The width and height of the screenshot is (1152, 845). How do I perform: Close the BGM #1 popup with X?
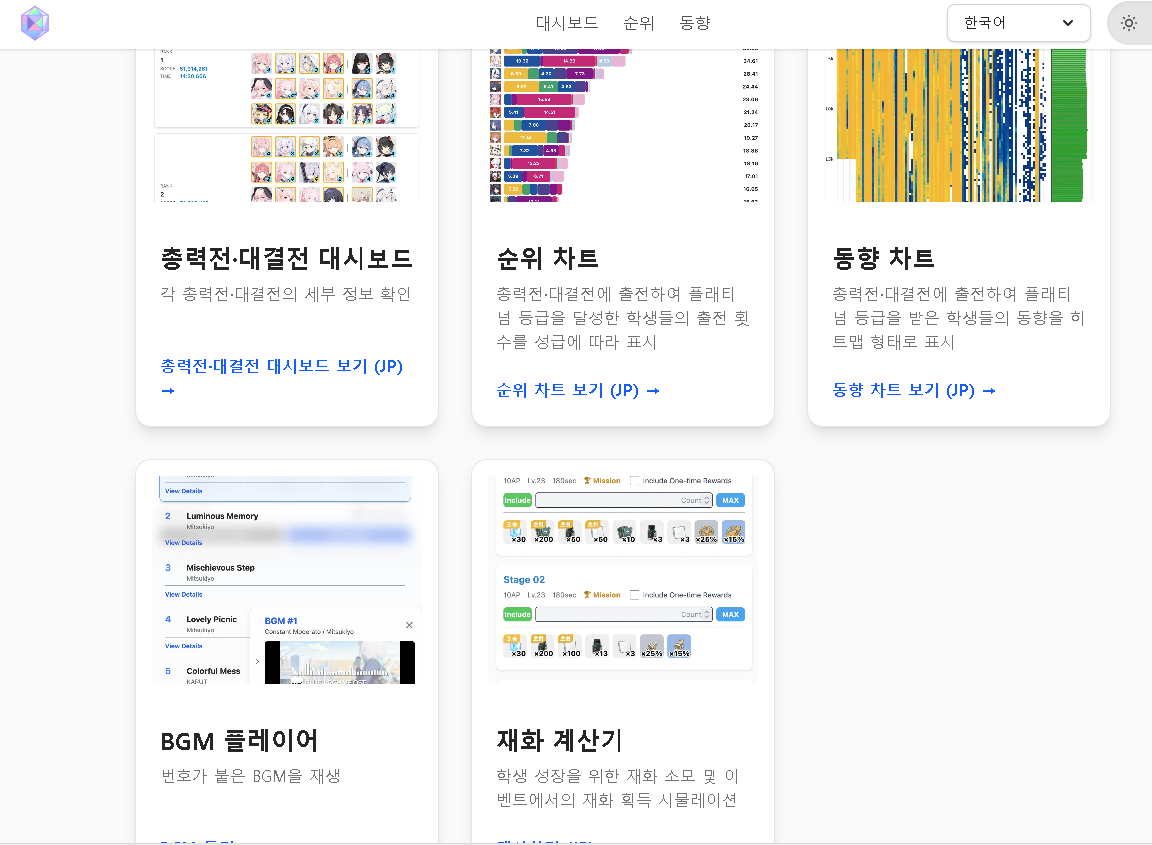coord(409,625)
